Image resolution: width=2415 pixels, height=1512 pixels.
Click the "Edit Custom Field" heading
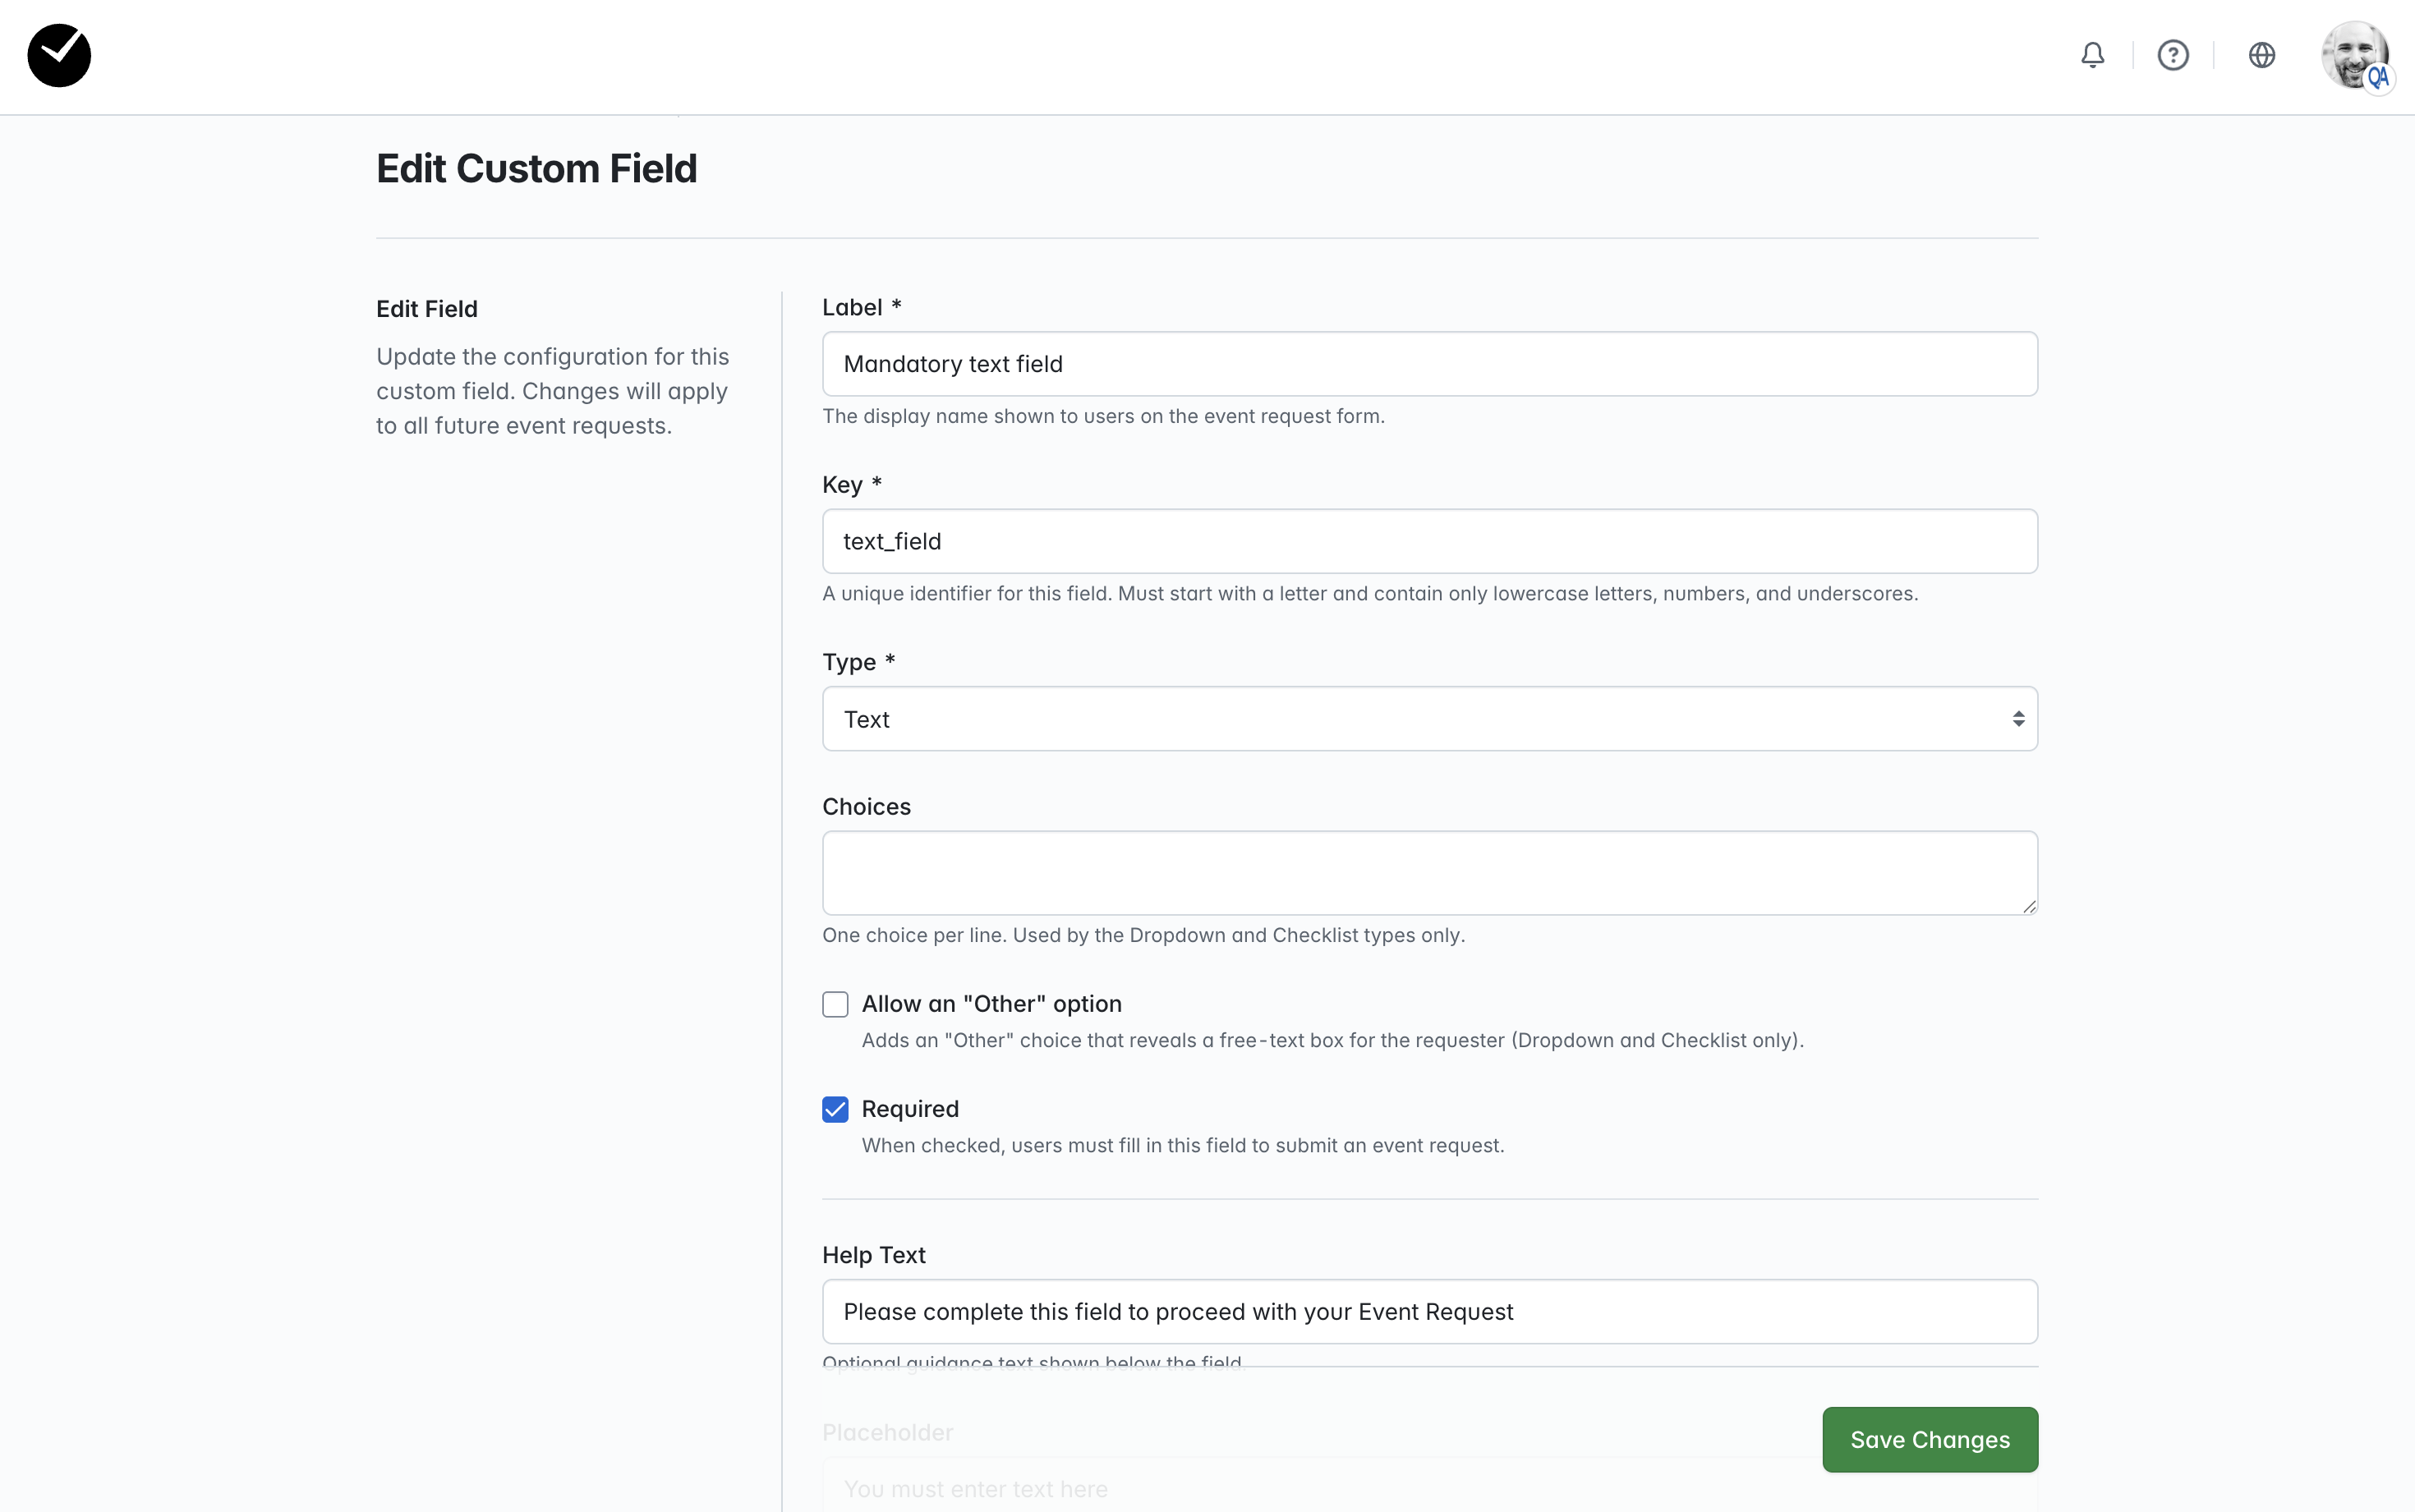[x=536, y=169]
